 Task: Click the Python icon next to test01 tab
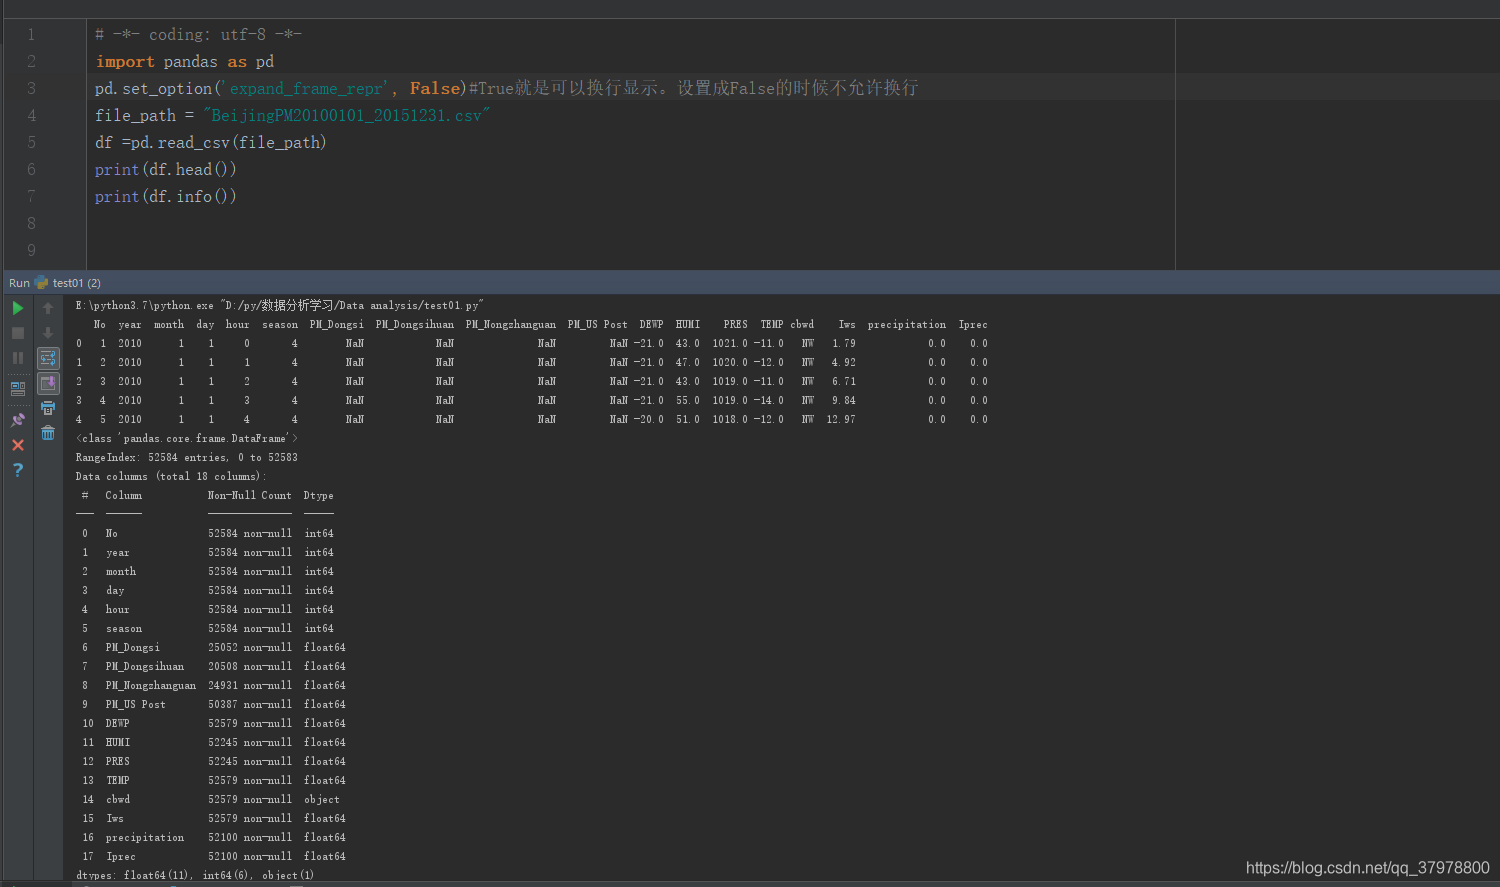(x=41, y=283)
